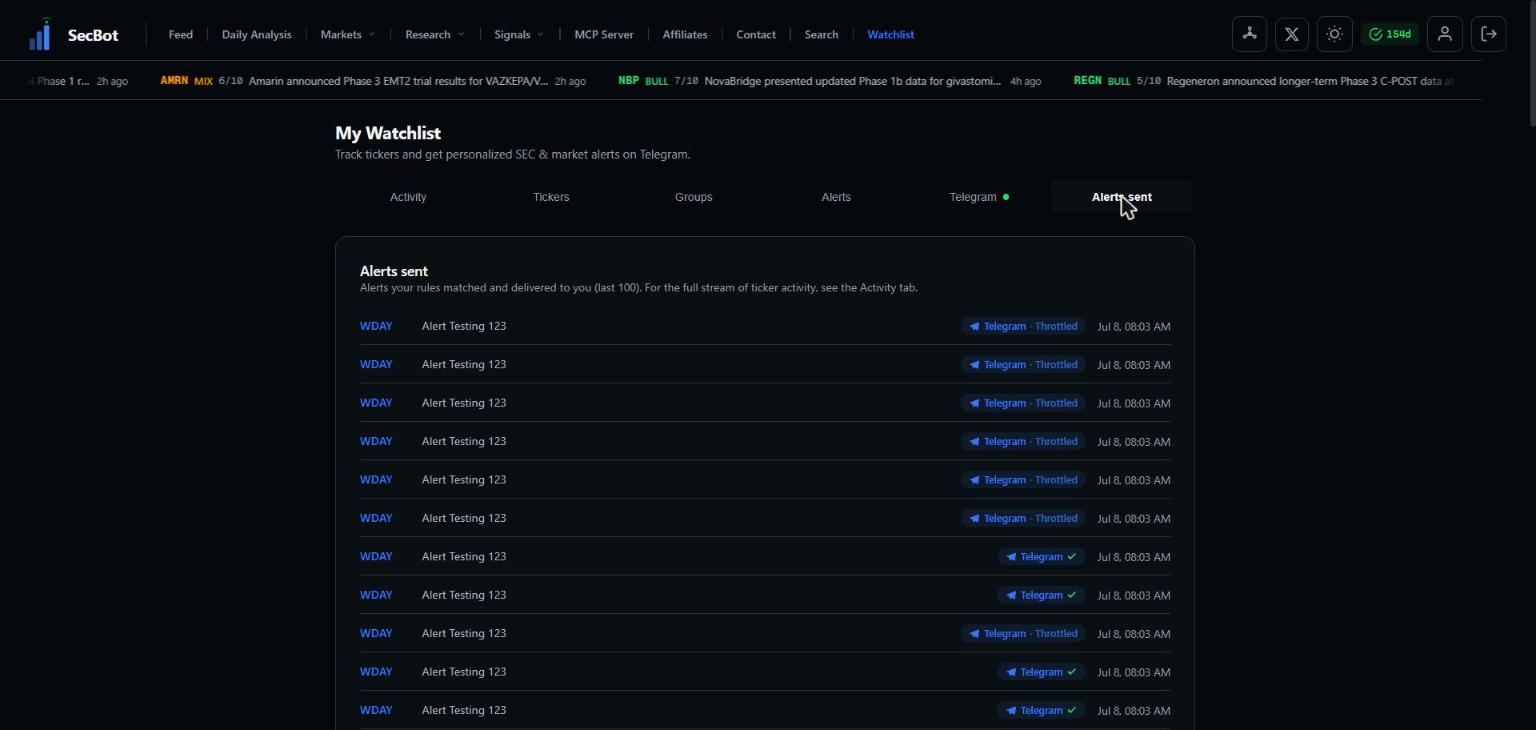Open the network graph icon button
1536x730 pixels.
coord(1249,34)
